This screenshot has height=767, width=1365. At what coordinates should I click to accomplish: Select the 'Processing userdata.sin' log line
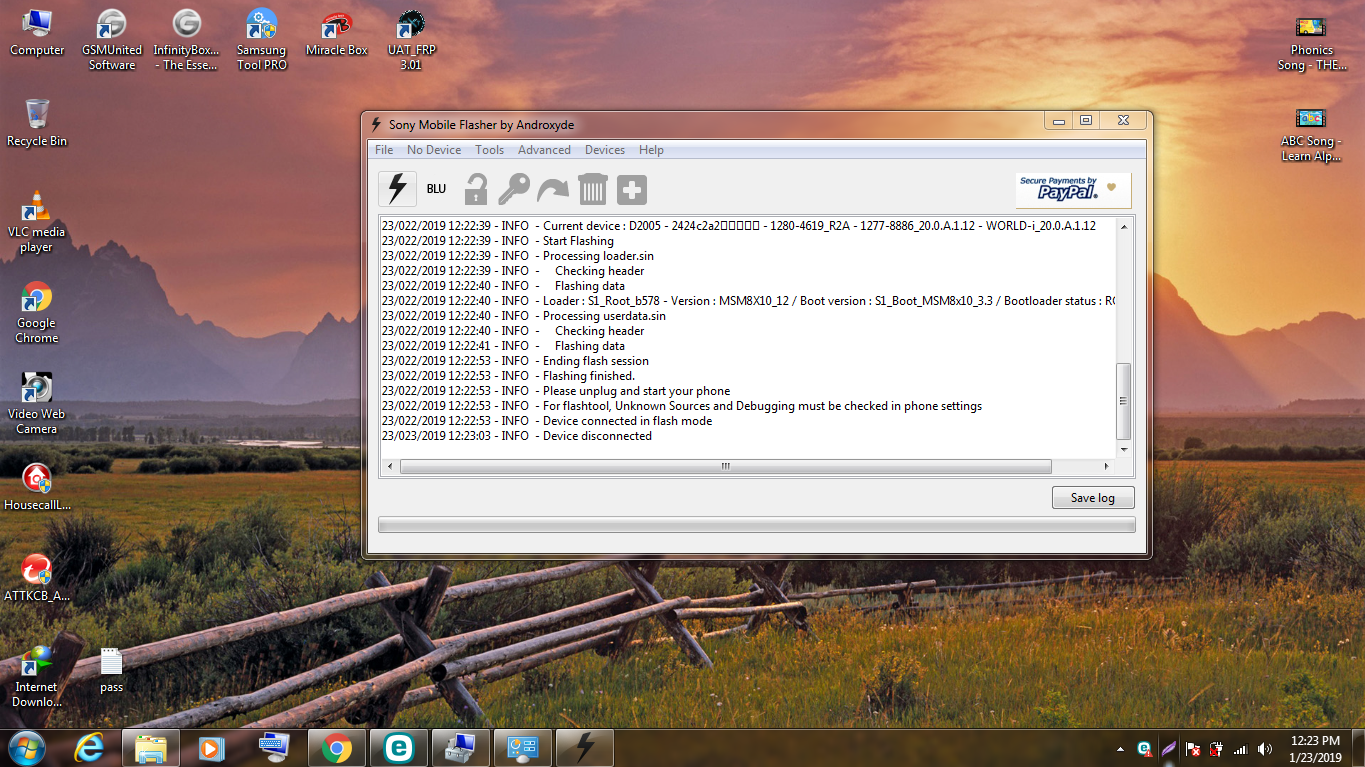point(524,316)
